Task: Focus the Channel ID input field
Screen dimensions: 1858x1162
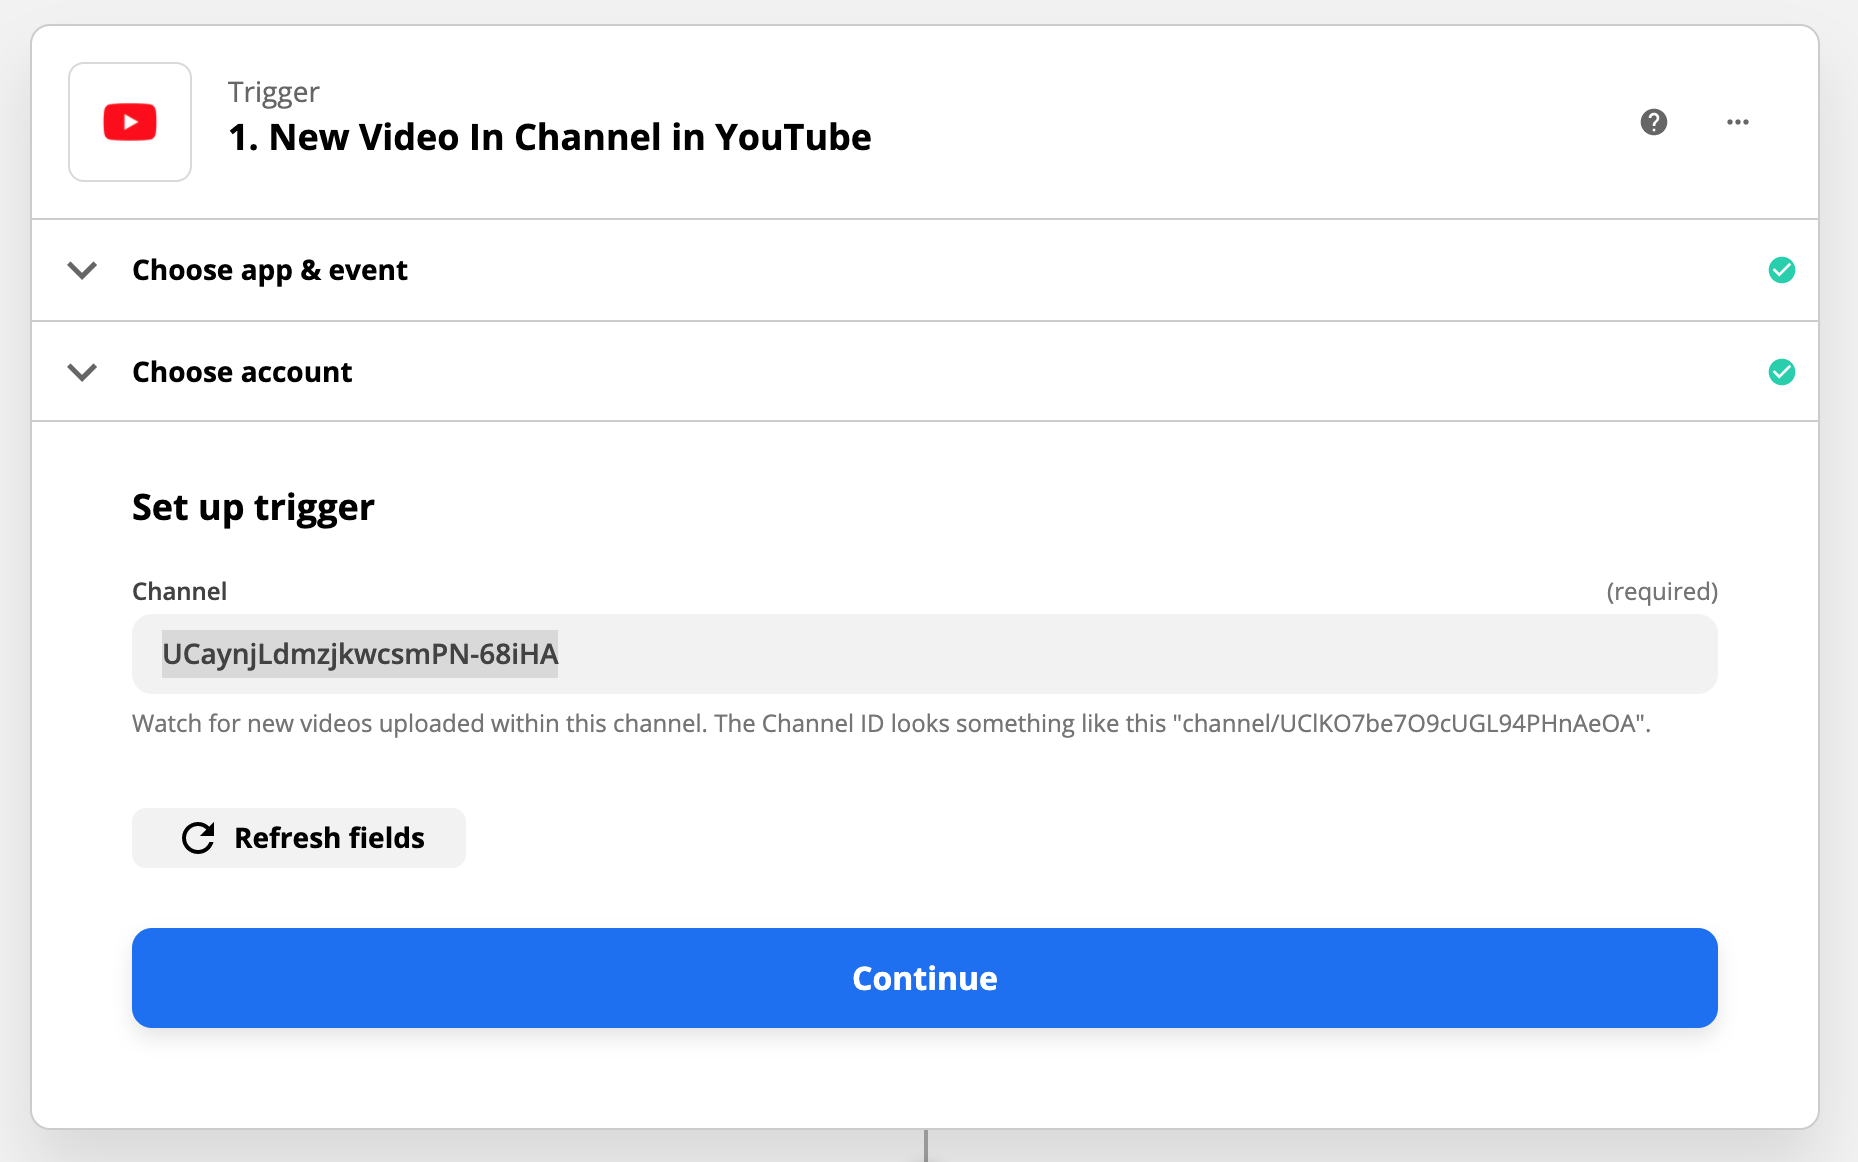Action: pos(925,654)
